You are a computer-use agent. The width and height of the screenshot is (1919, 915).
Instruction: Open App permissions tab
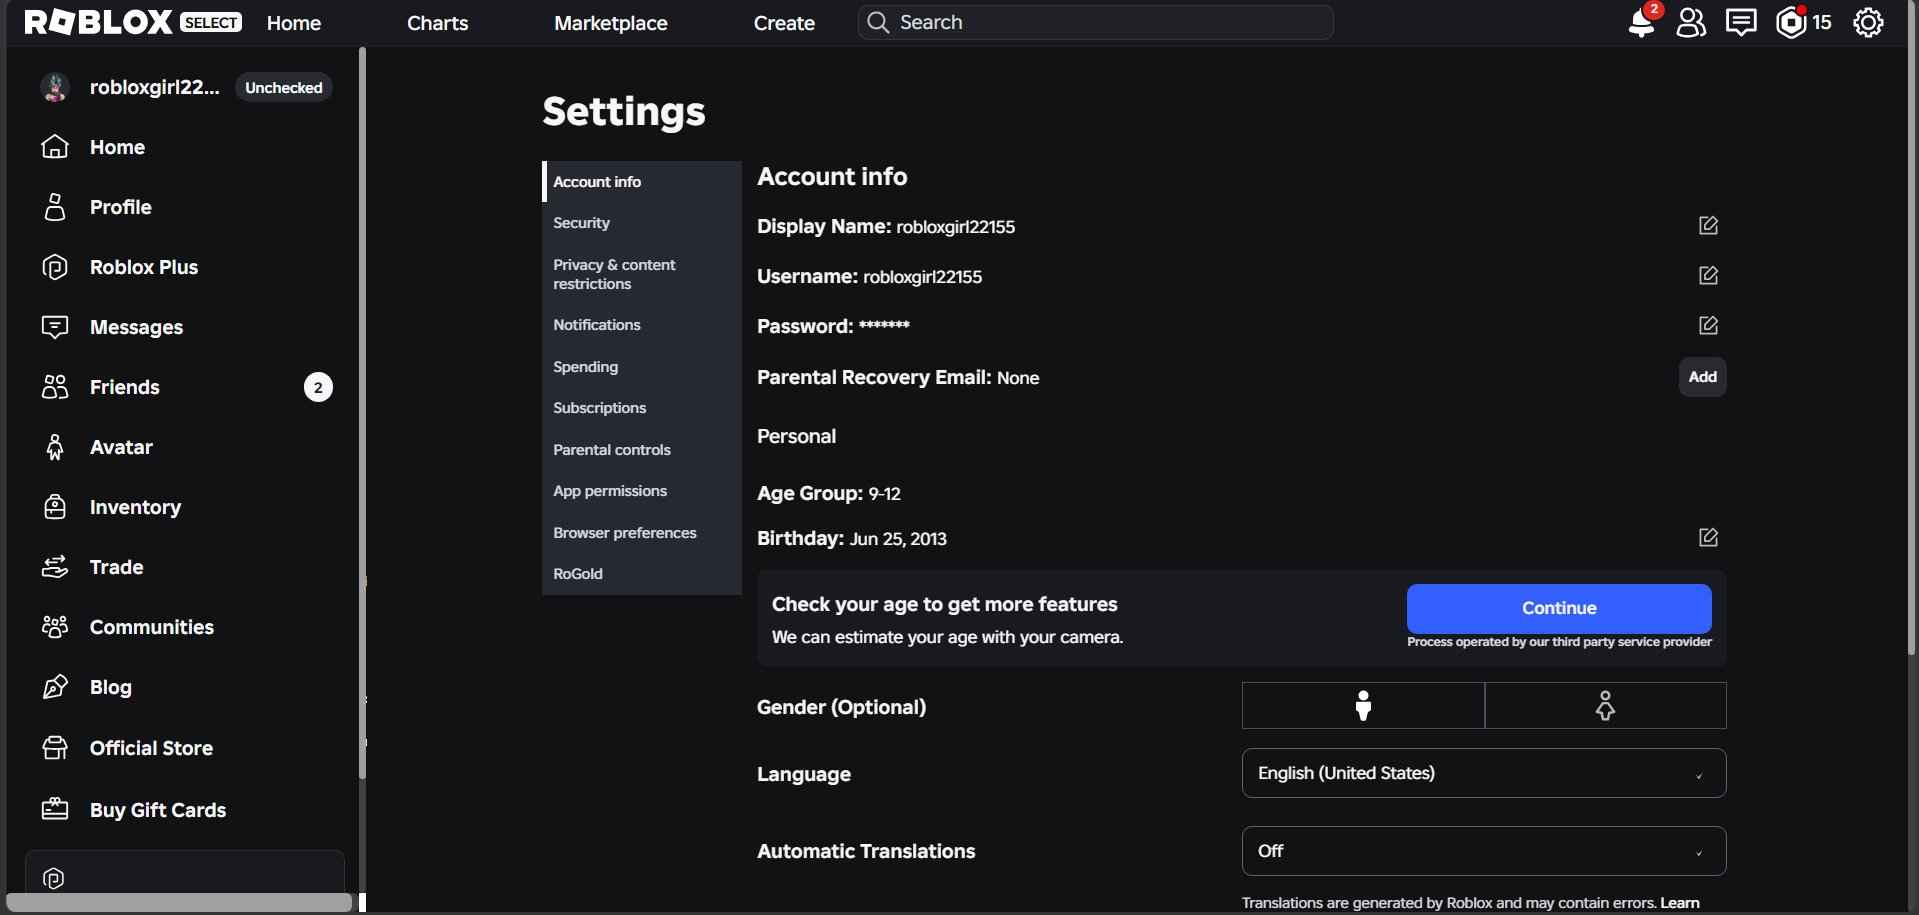[642, 491]
